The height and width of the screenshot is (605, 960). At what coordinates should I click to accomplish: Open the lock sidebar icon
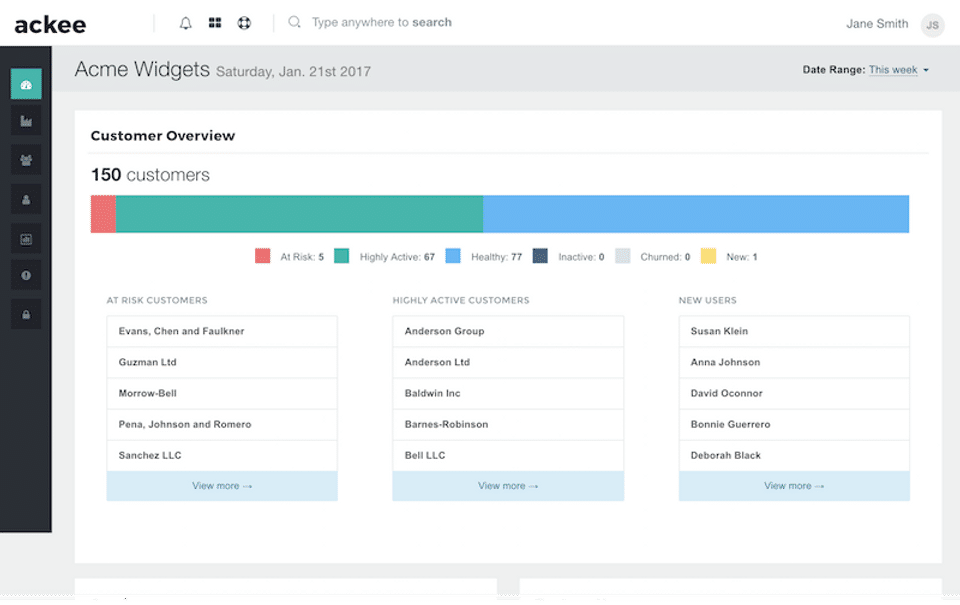[x=26, y=315]
